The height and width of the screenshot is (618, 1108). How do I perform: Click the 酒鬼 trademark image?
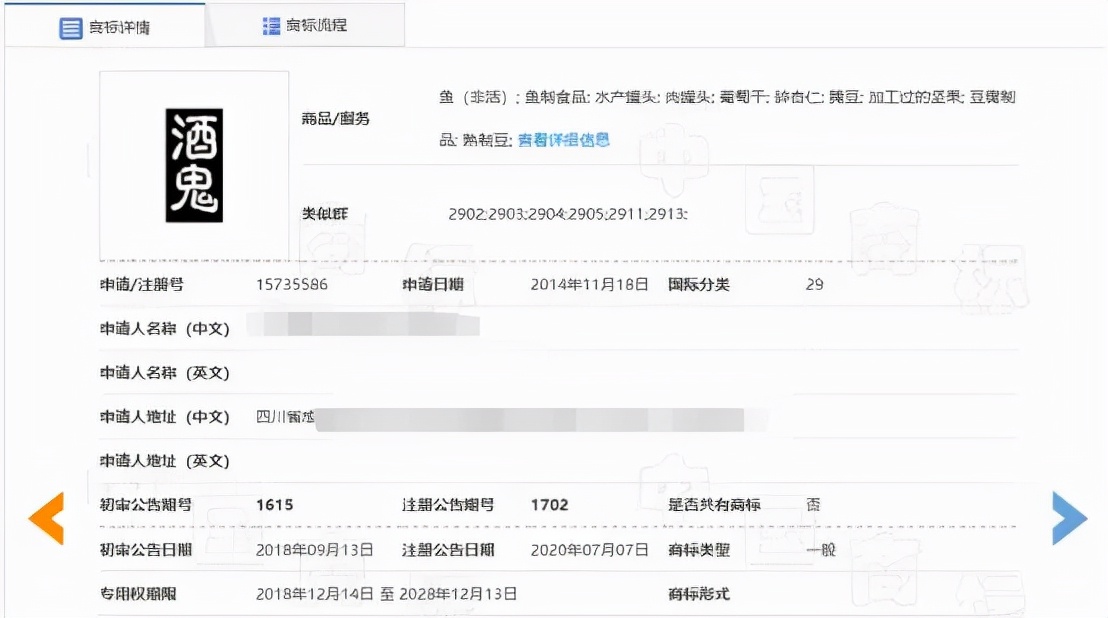coord(194,166)
